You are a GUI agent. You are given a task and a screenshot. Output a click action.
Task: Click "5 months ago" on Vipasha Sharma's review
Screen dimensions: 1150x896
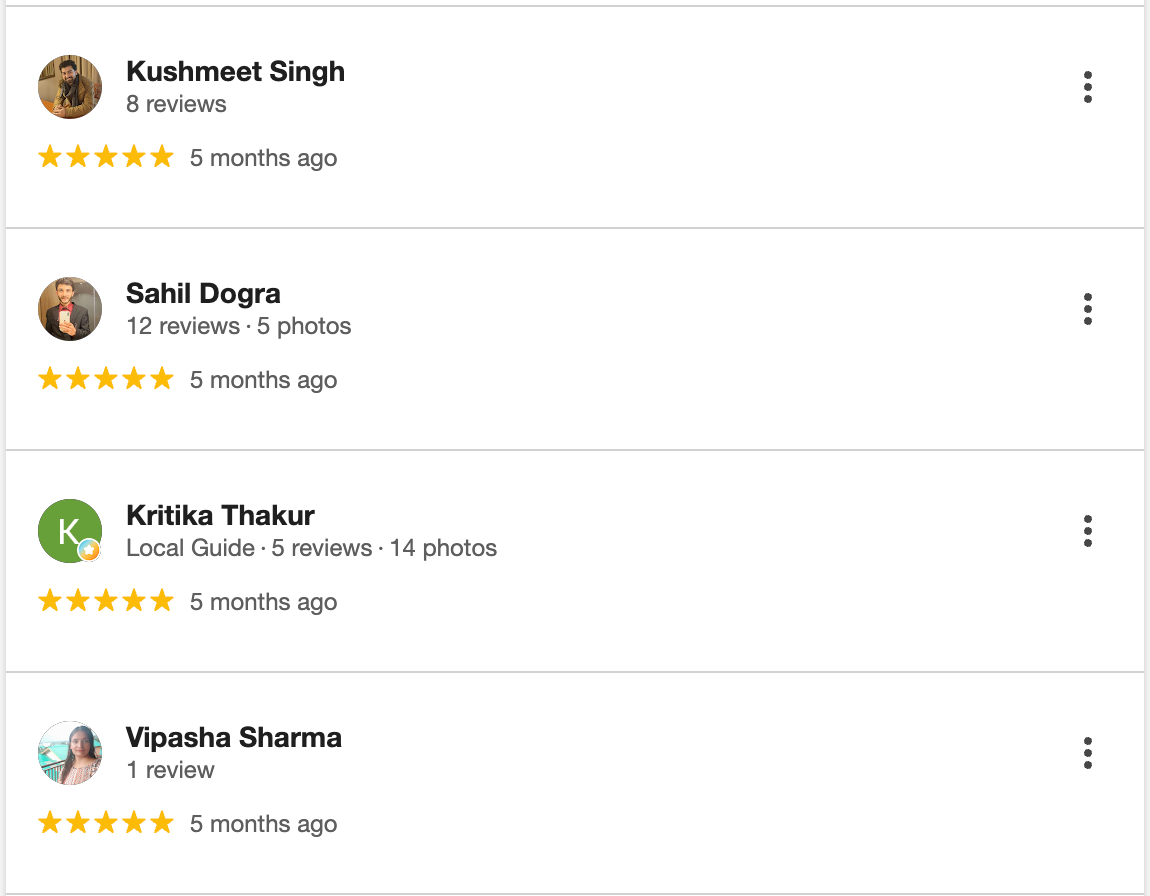point(263,824)
